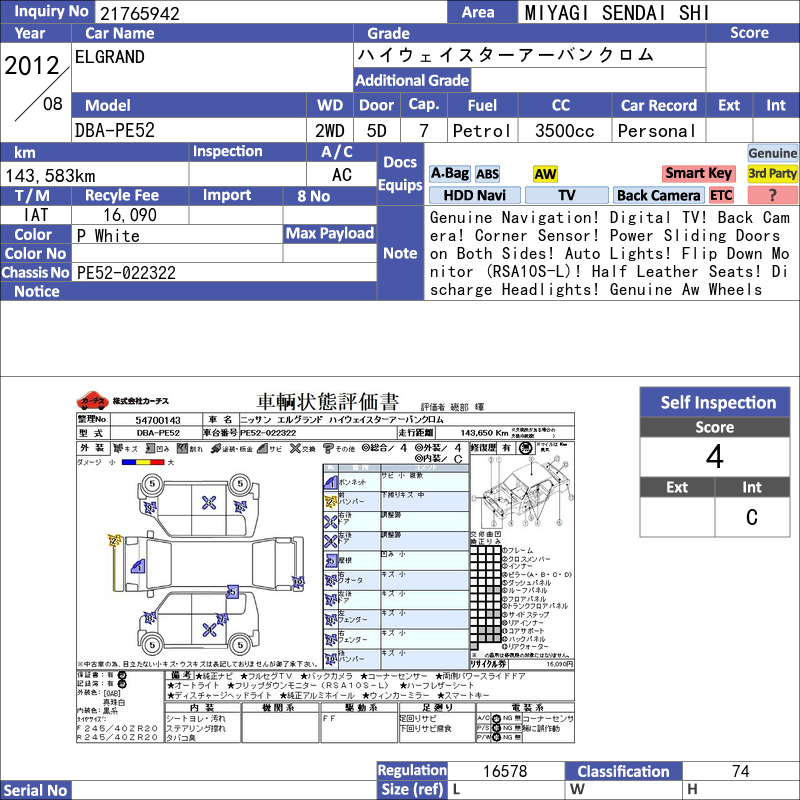Image resolution: width=800 pixels, height=800 pixels.
Task: Click the Docs Equips header cell
Action: tap(401, 173)
